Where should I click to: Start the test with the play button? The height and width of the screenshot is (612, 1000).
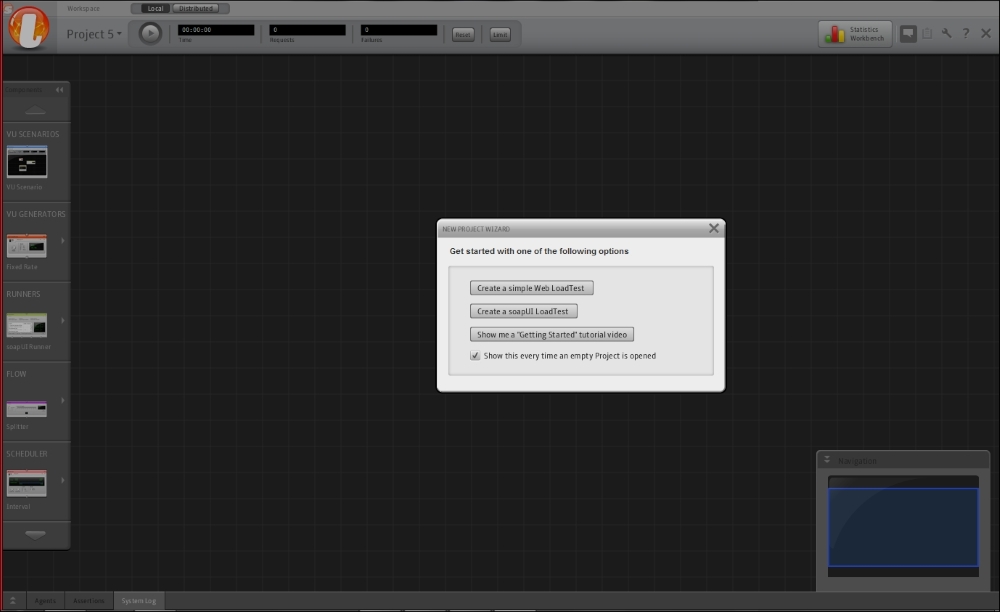click(151, 33)
